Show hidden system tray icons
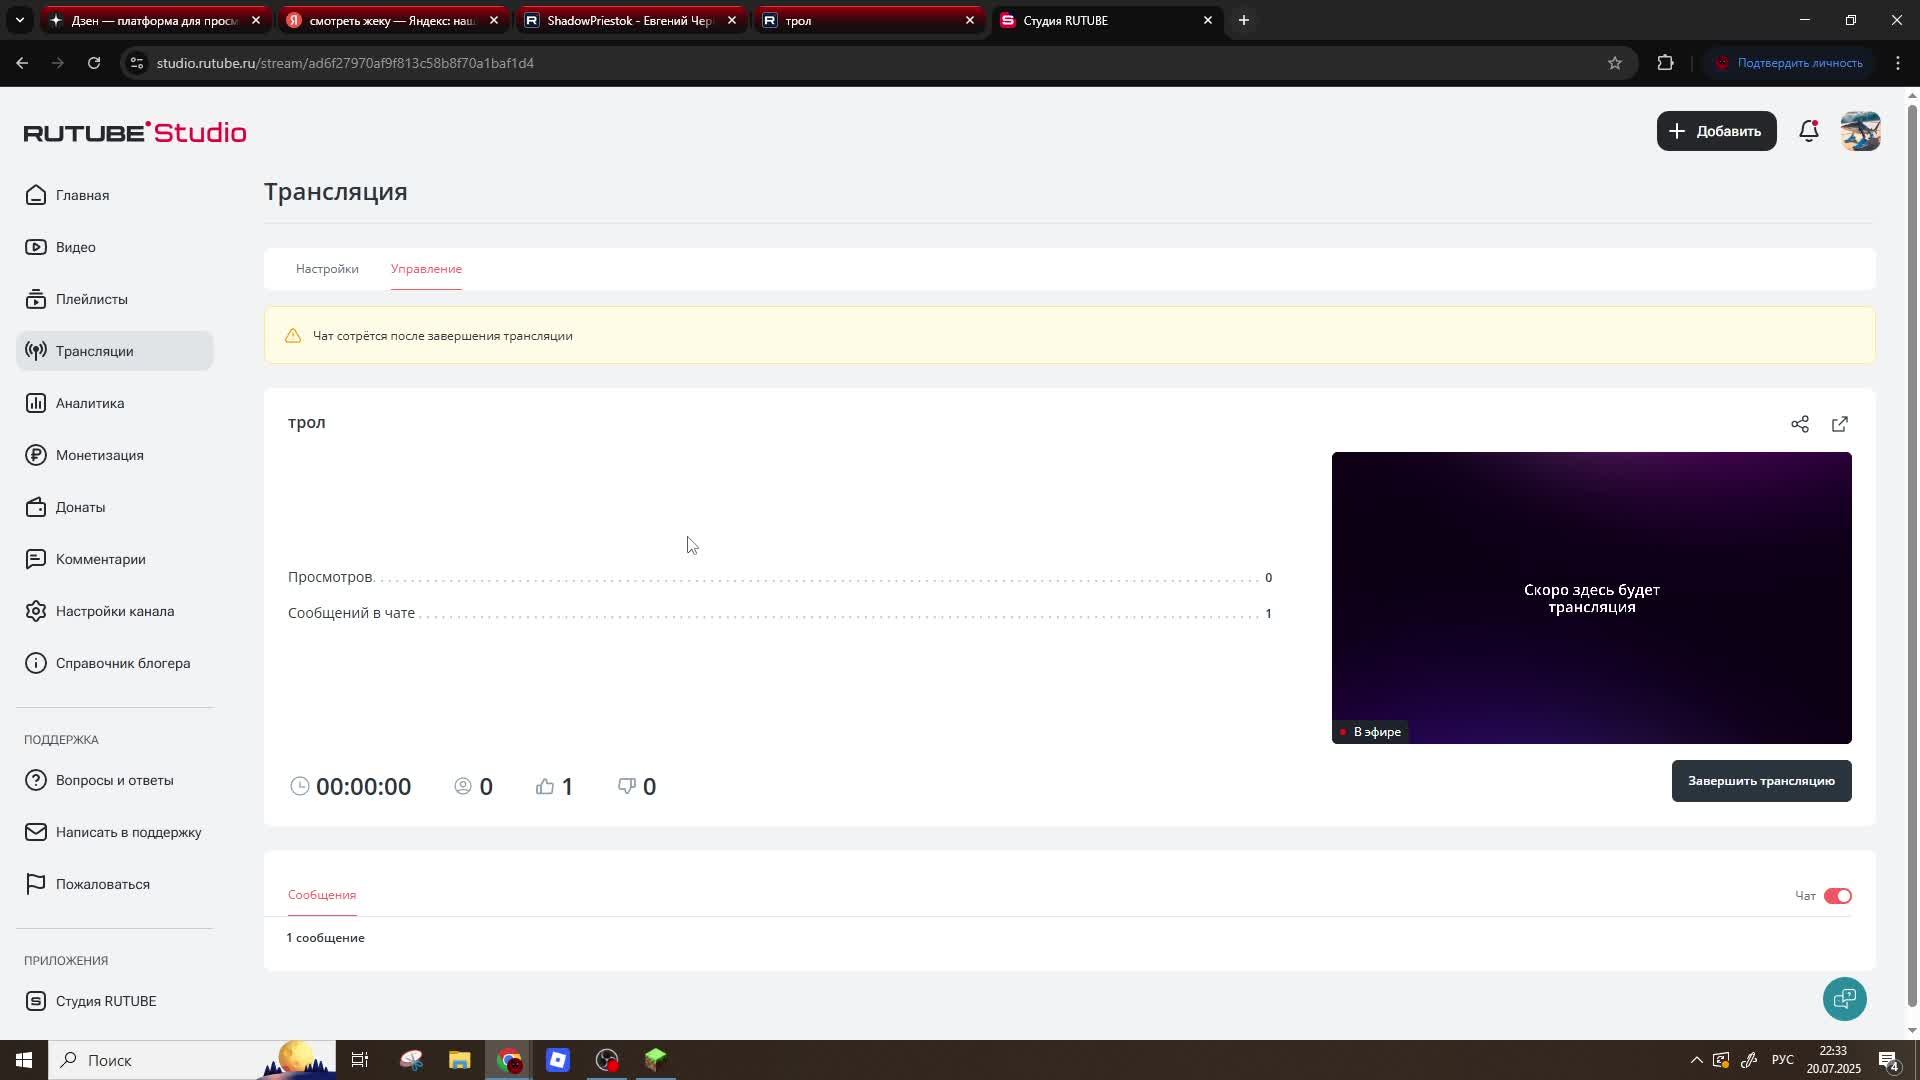 [1696, 1060]
